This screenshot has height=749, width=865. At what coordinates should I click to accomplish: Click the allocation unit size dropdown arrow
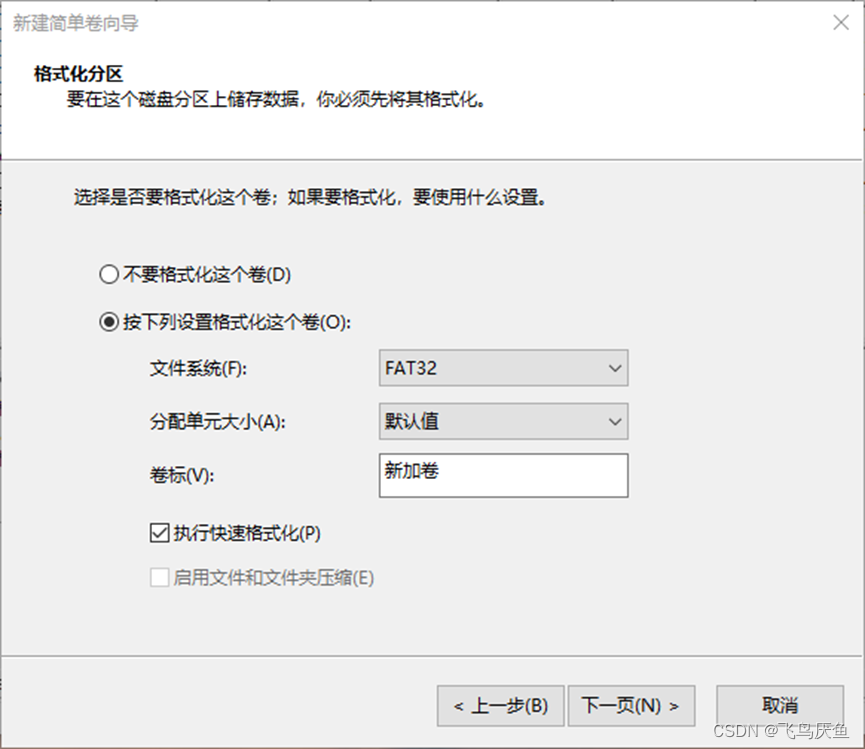[x=617, y=421]
